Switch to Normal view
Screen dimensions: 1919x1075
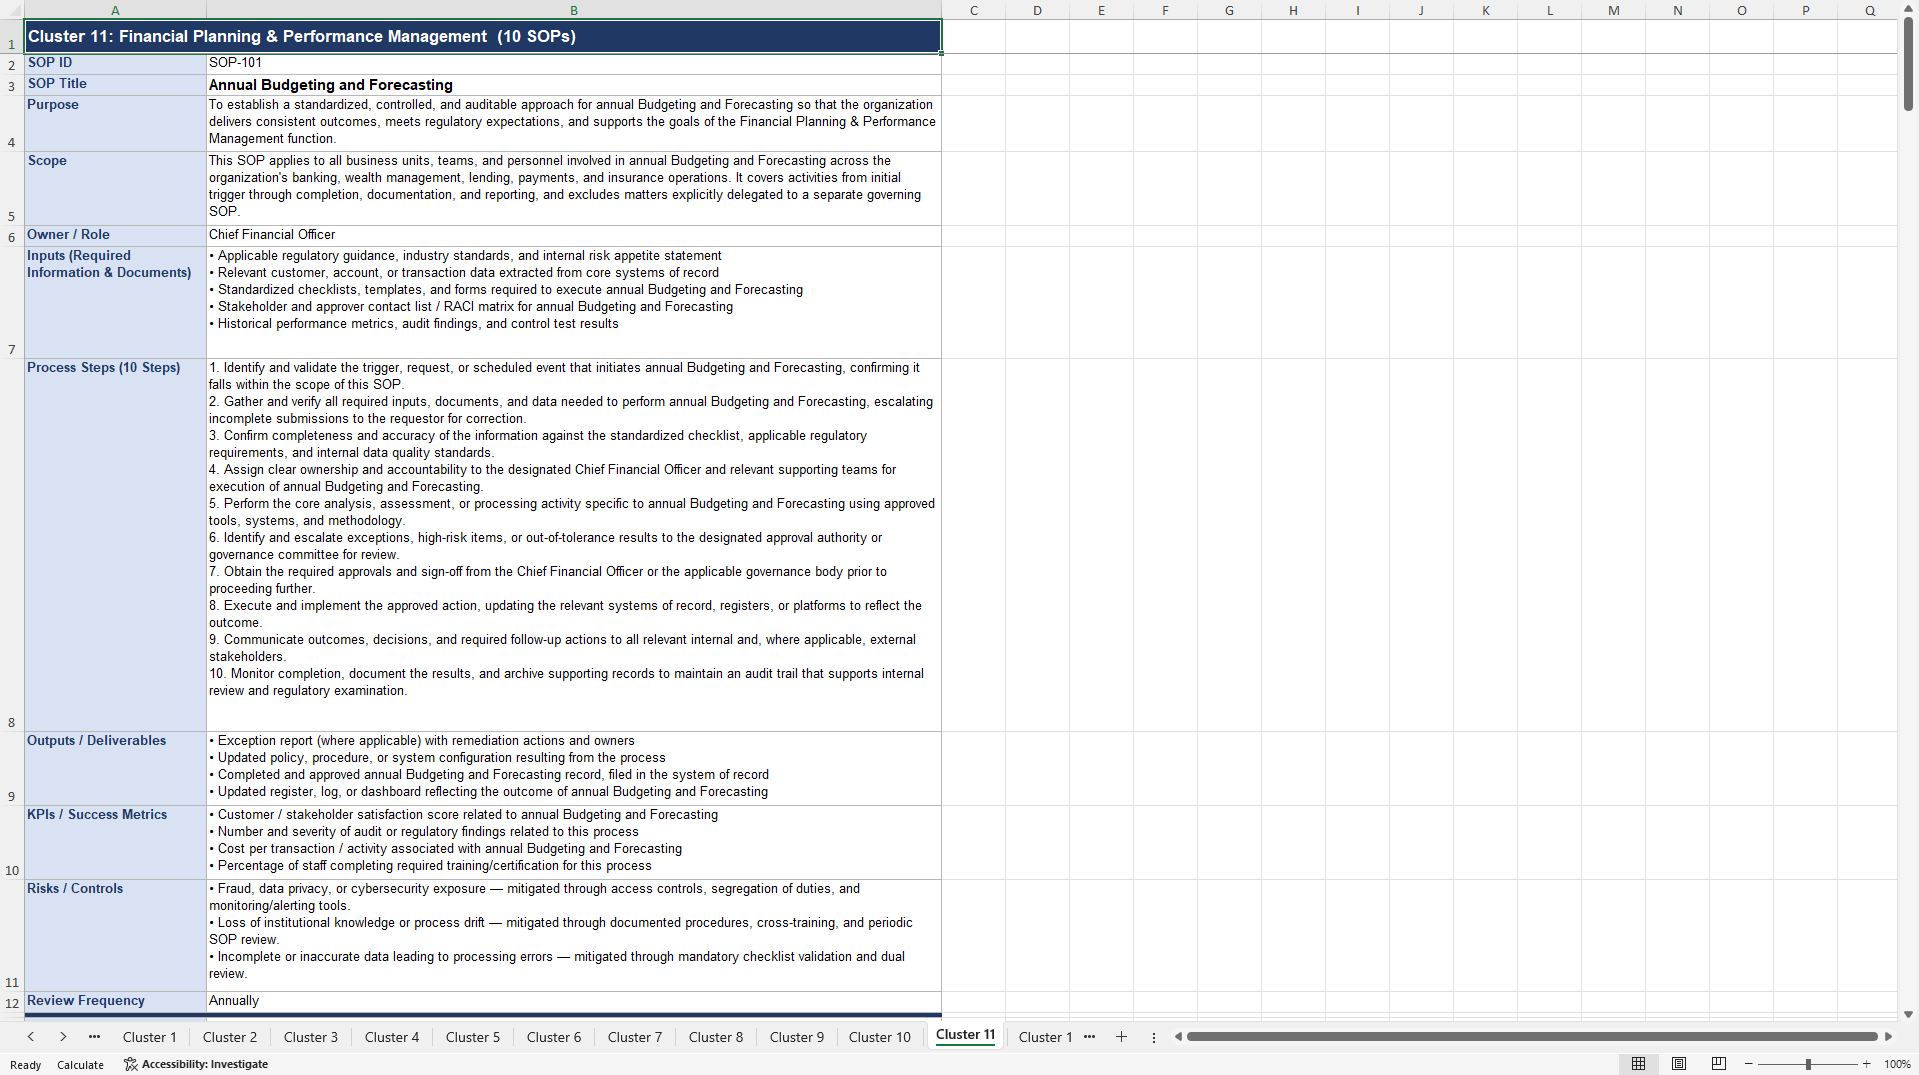(x=1638, y=1064)
